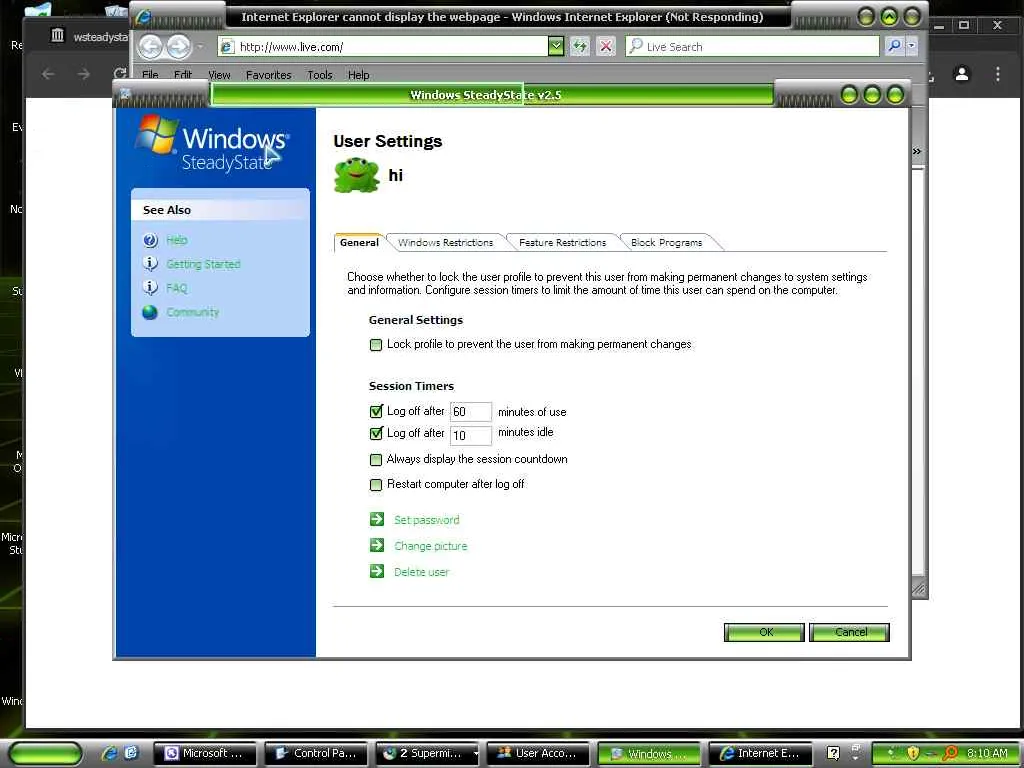Click the frog user picture for hi

[357, 175]
